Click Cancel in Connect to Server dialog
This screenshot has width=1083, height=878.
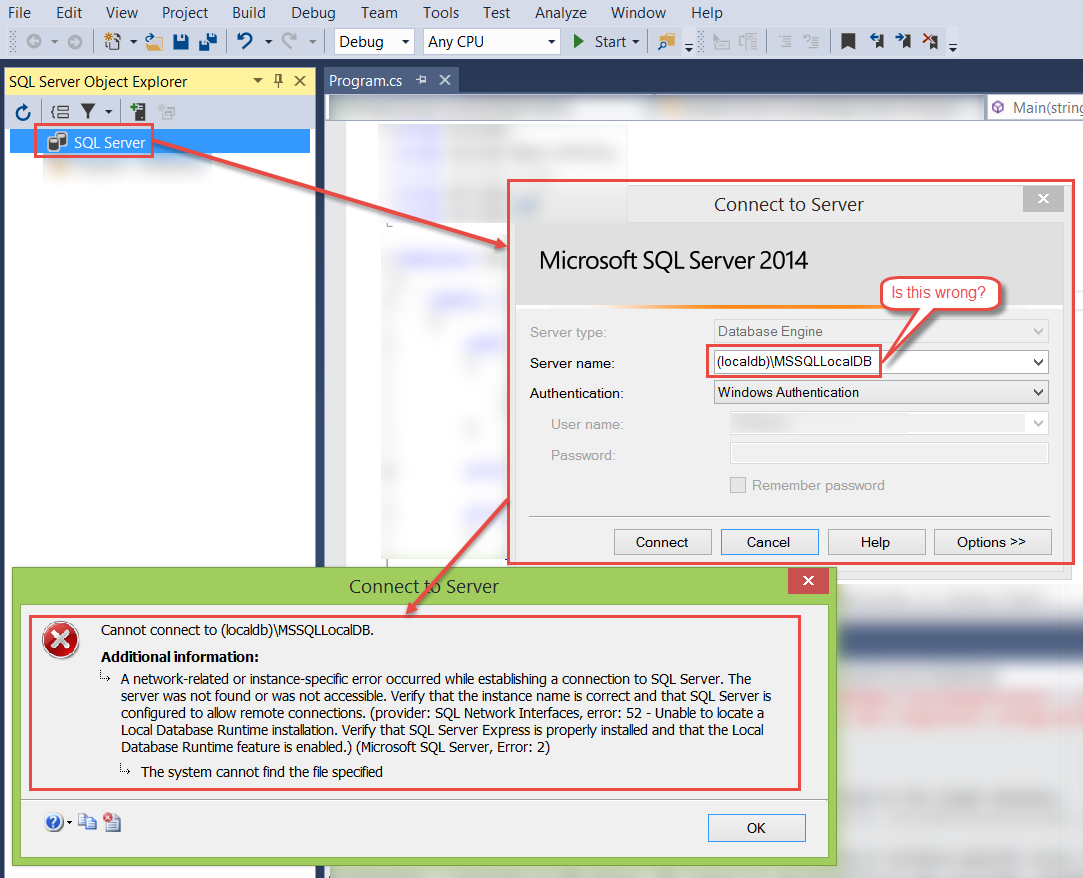(x=769, y=542)
